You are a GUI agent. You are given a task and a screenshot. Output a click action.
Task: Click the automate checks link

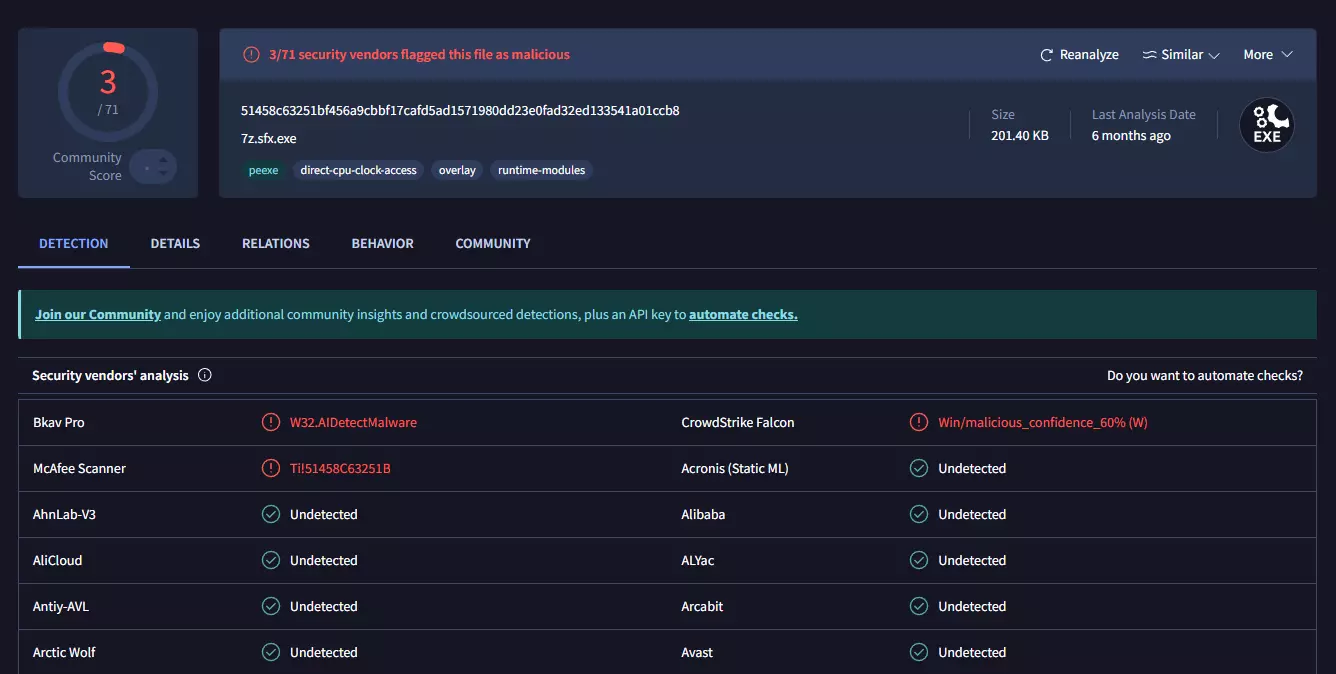[743, 314]
